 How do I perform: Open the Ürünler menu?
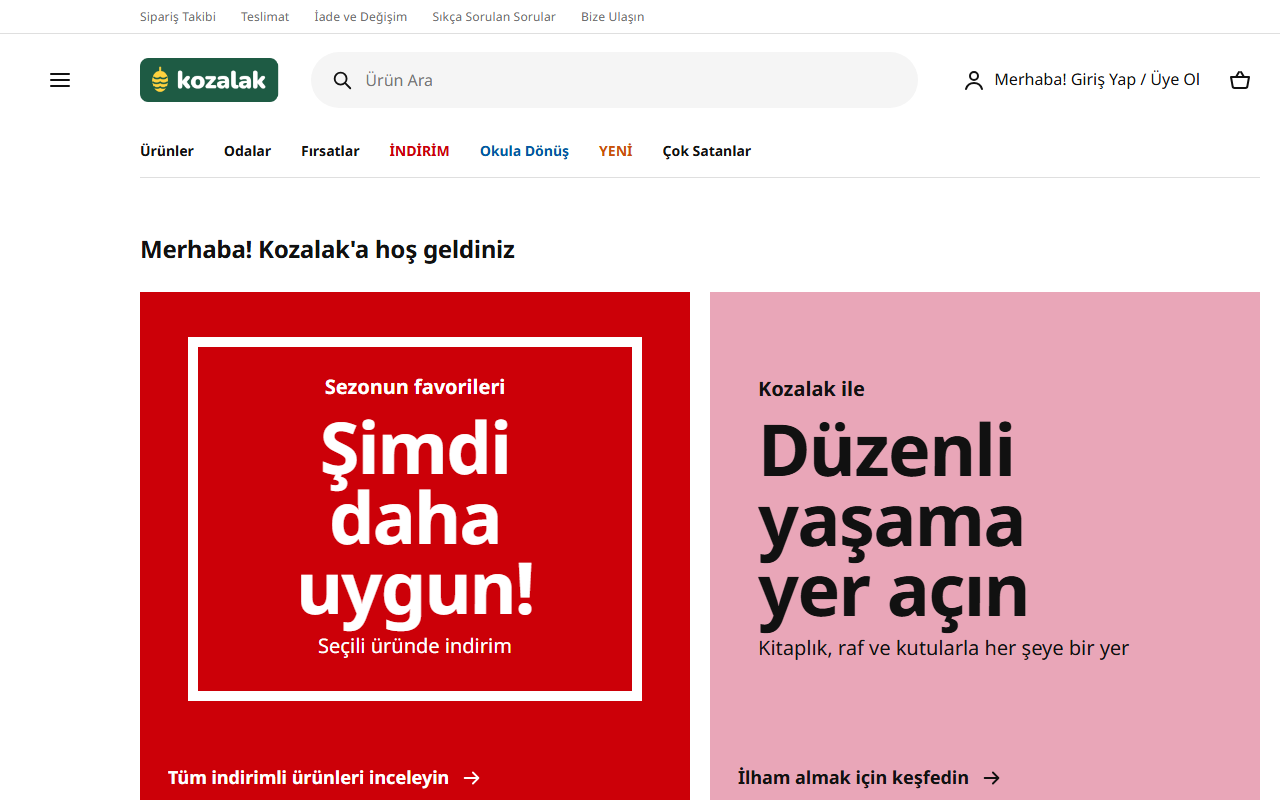coord(167,151)
